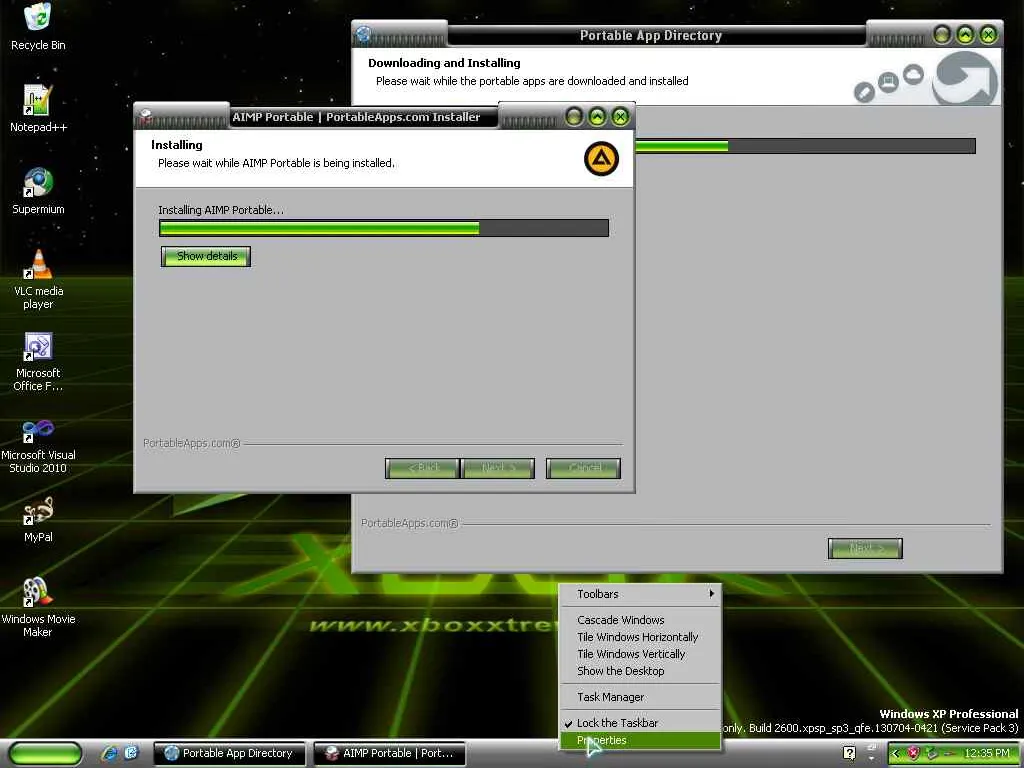The image size is (1024, 768).
Task: Click the 12:35 PM taskbar clock
Action: click(x=987, y=753)
